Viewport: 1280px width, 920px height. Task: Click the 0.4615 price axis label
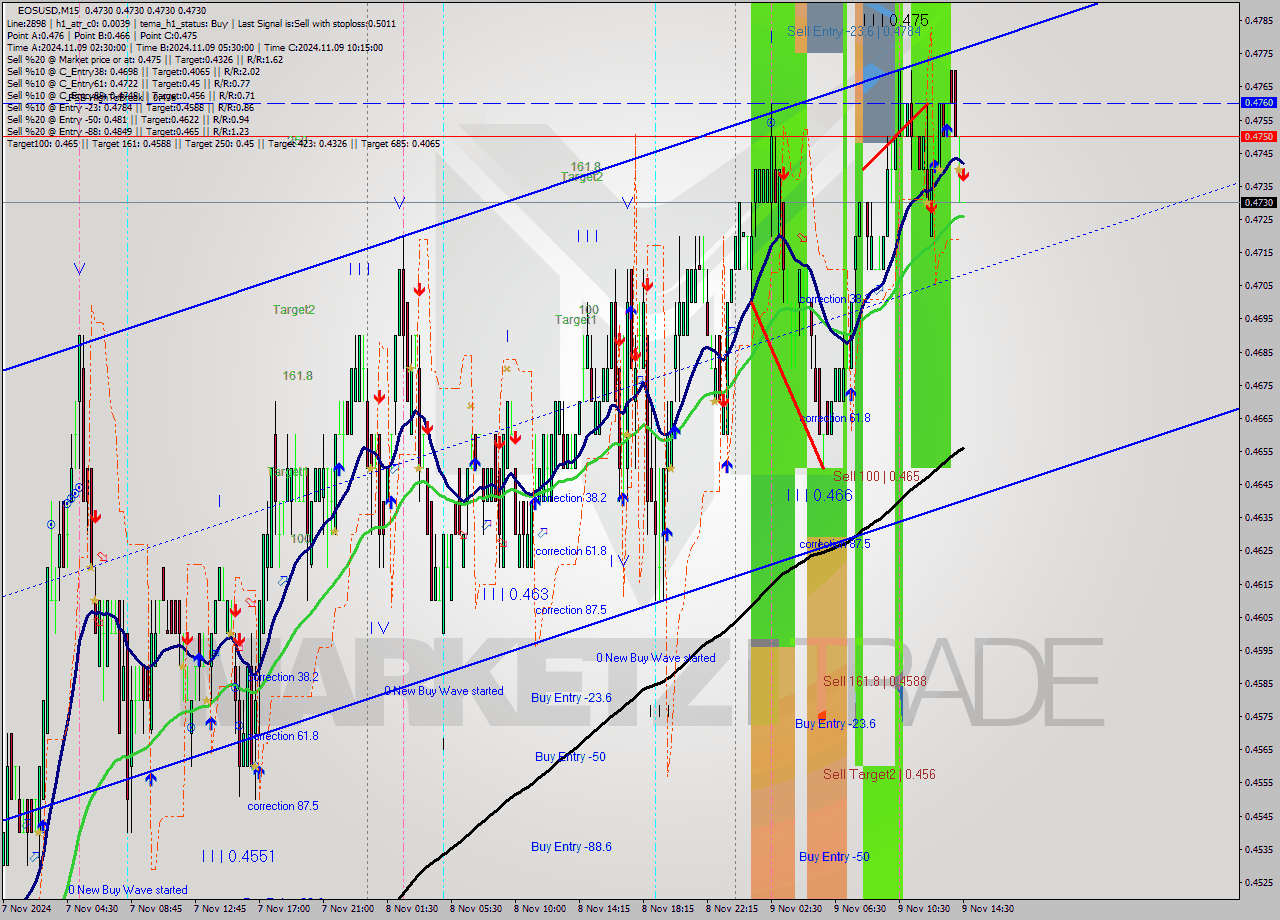[x=1258, y=584]
